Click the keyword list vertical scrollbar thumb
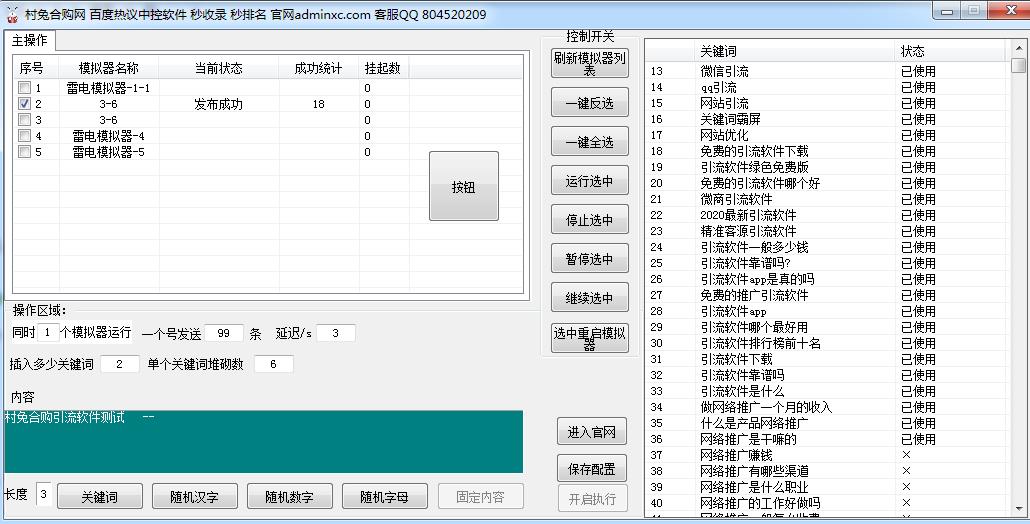Viewport: 1030px width, 524px height. pyautogui.click(x=1018, y=66)
